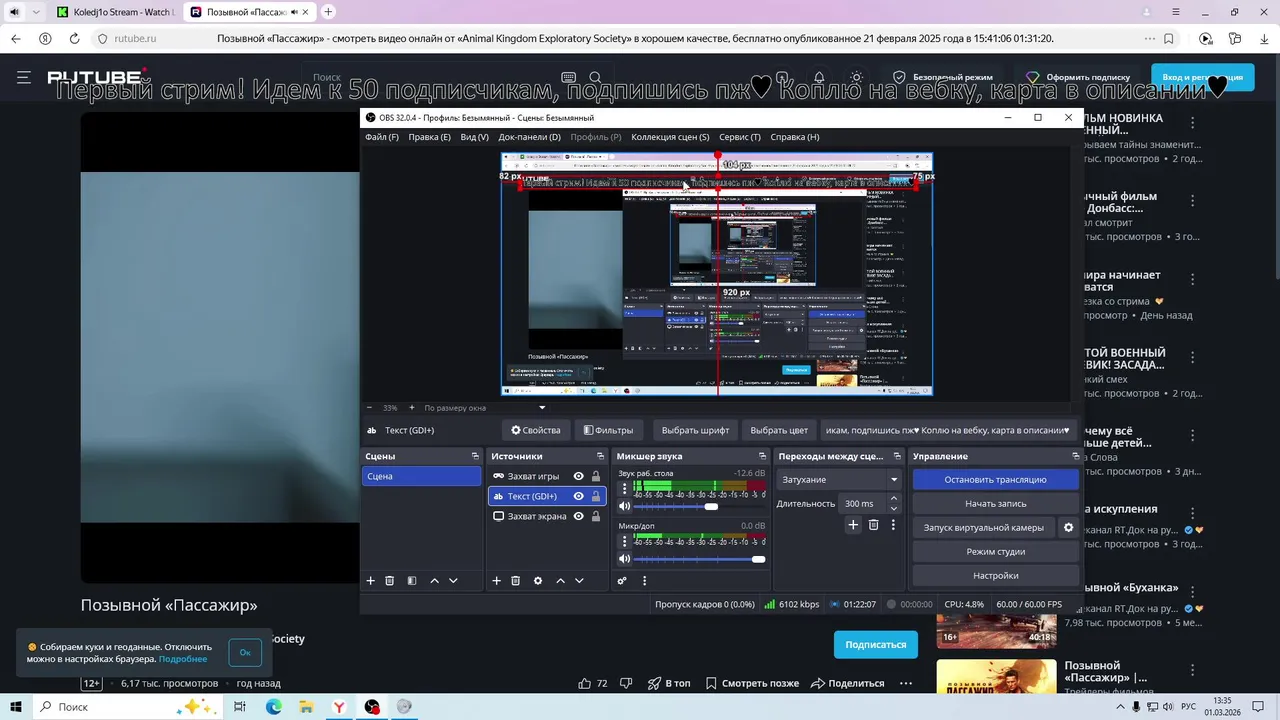
Task: Remove selected source with trash icon
Action: (x=516, y=581)
